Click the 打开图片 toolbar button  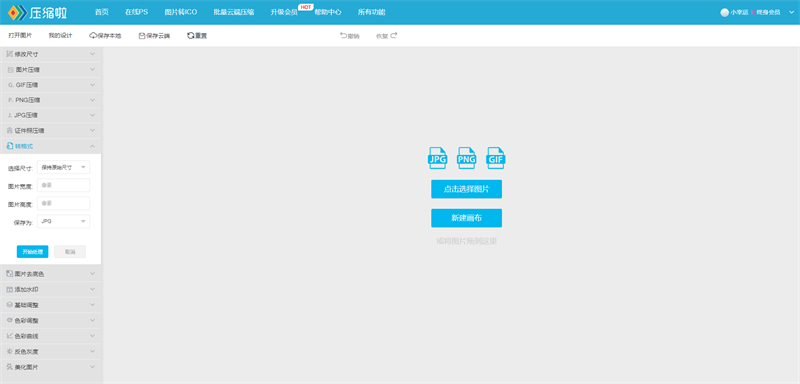click(x=20, y=36)
